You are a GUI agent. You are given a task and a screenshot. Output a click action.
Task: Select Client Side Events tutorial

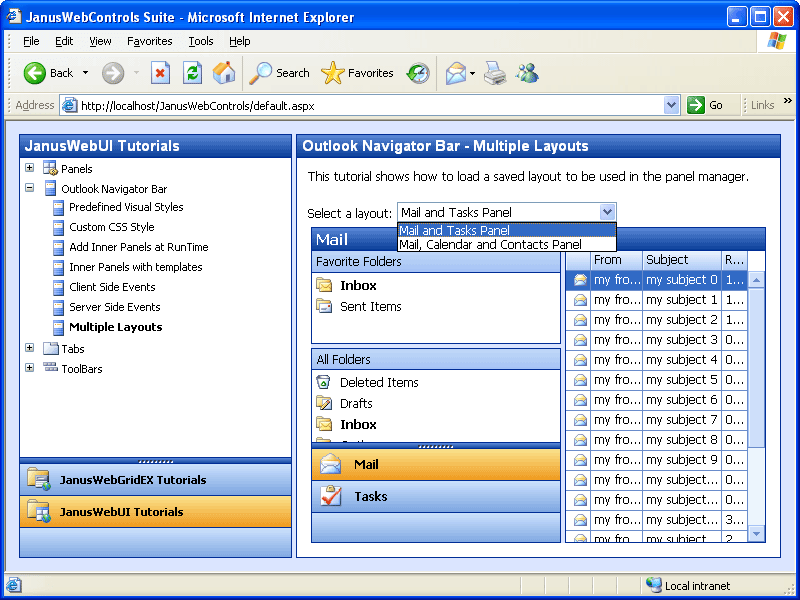112,287
